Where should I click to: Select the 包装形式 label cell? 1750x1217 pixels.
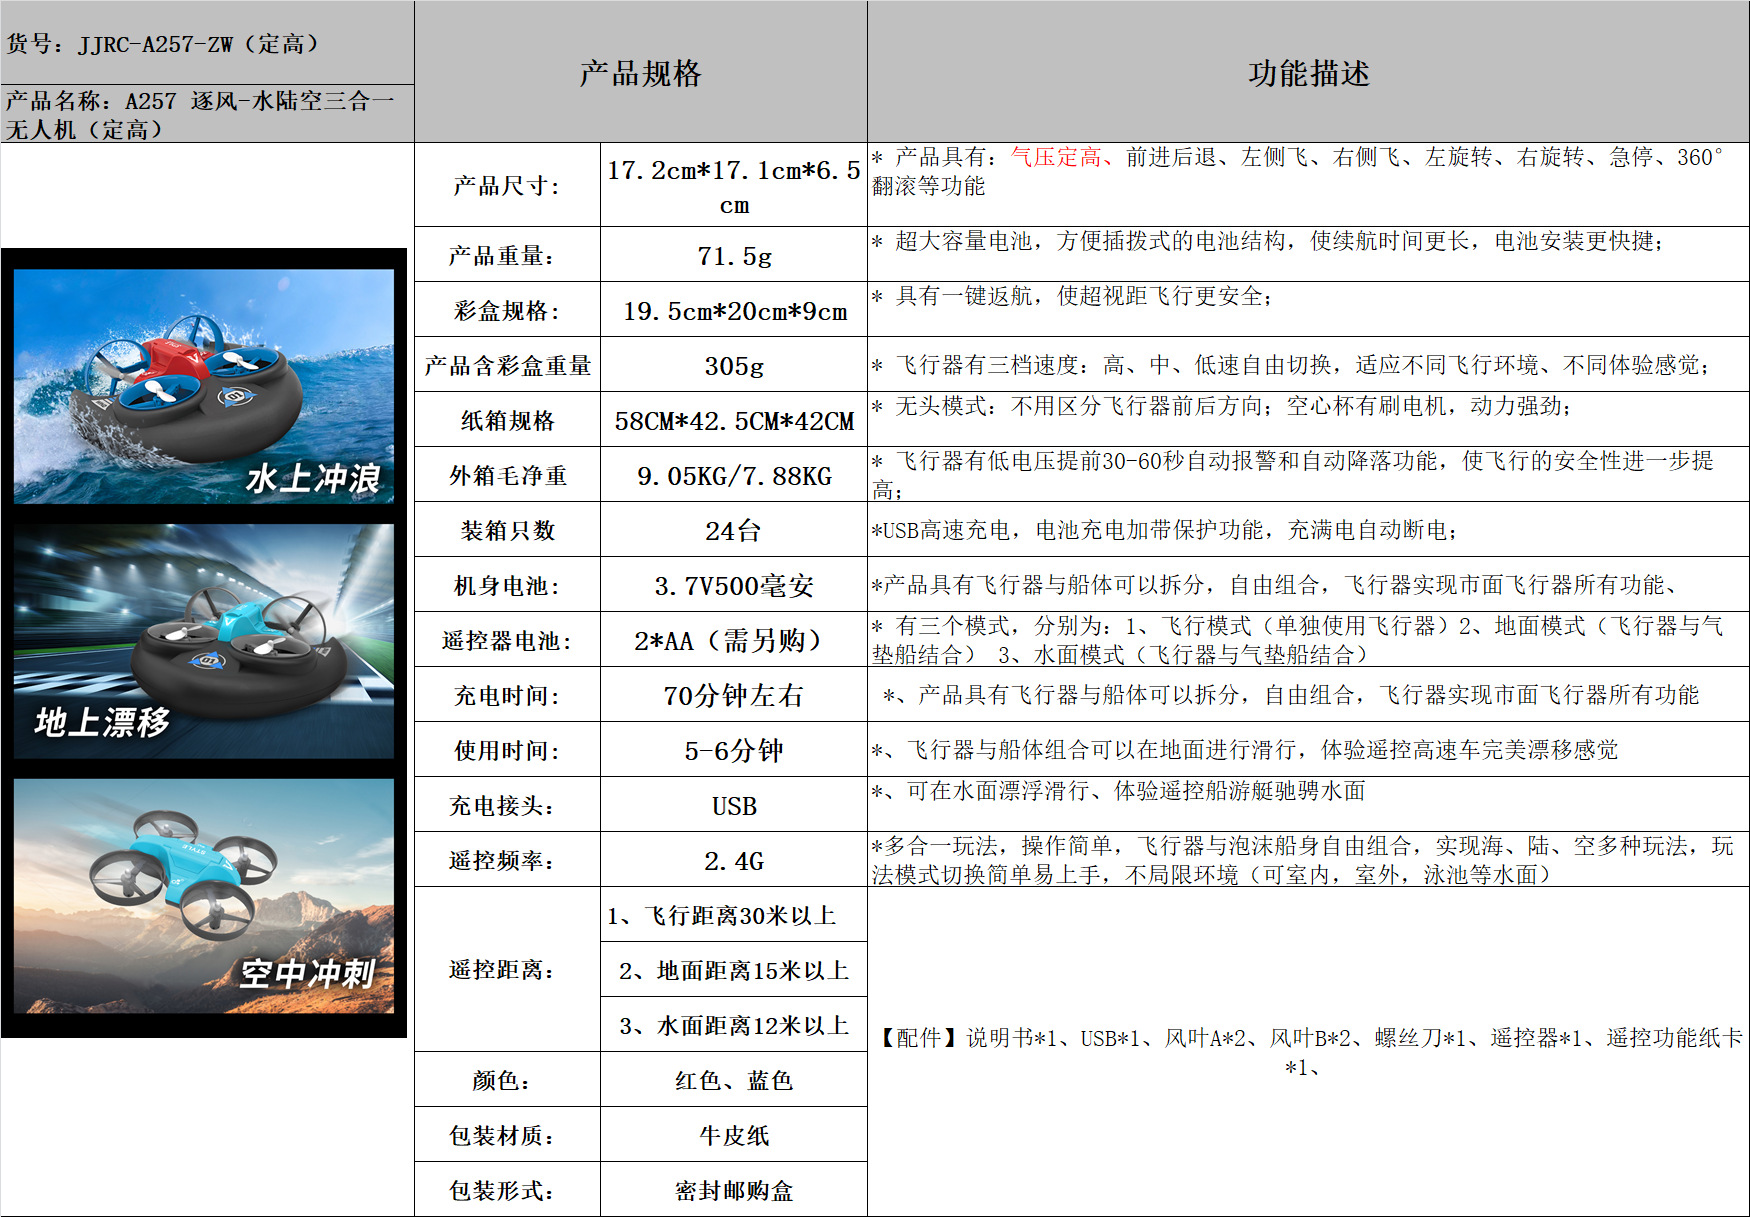click(507, 1190)
